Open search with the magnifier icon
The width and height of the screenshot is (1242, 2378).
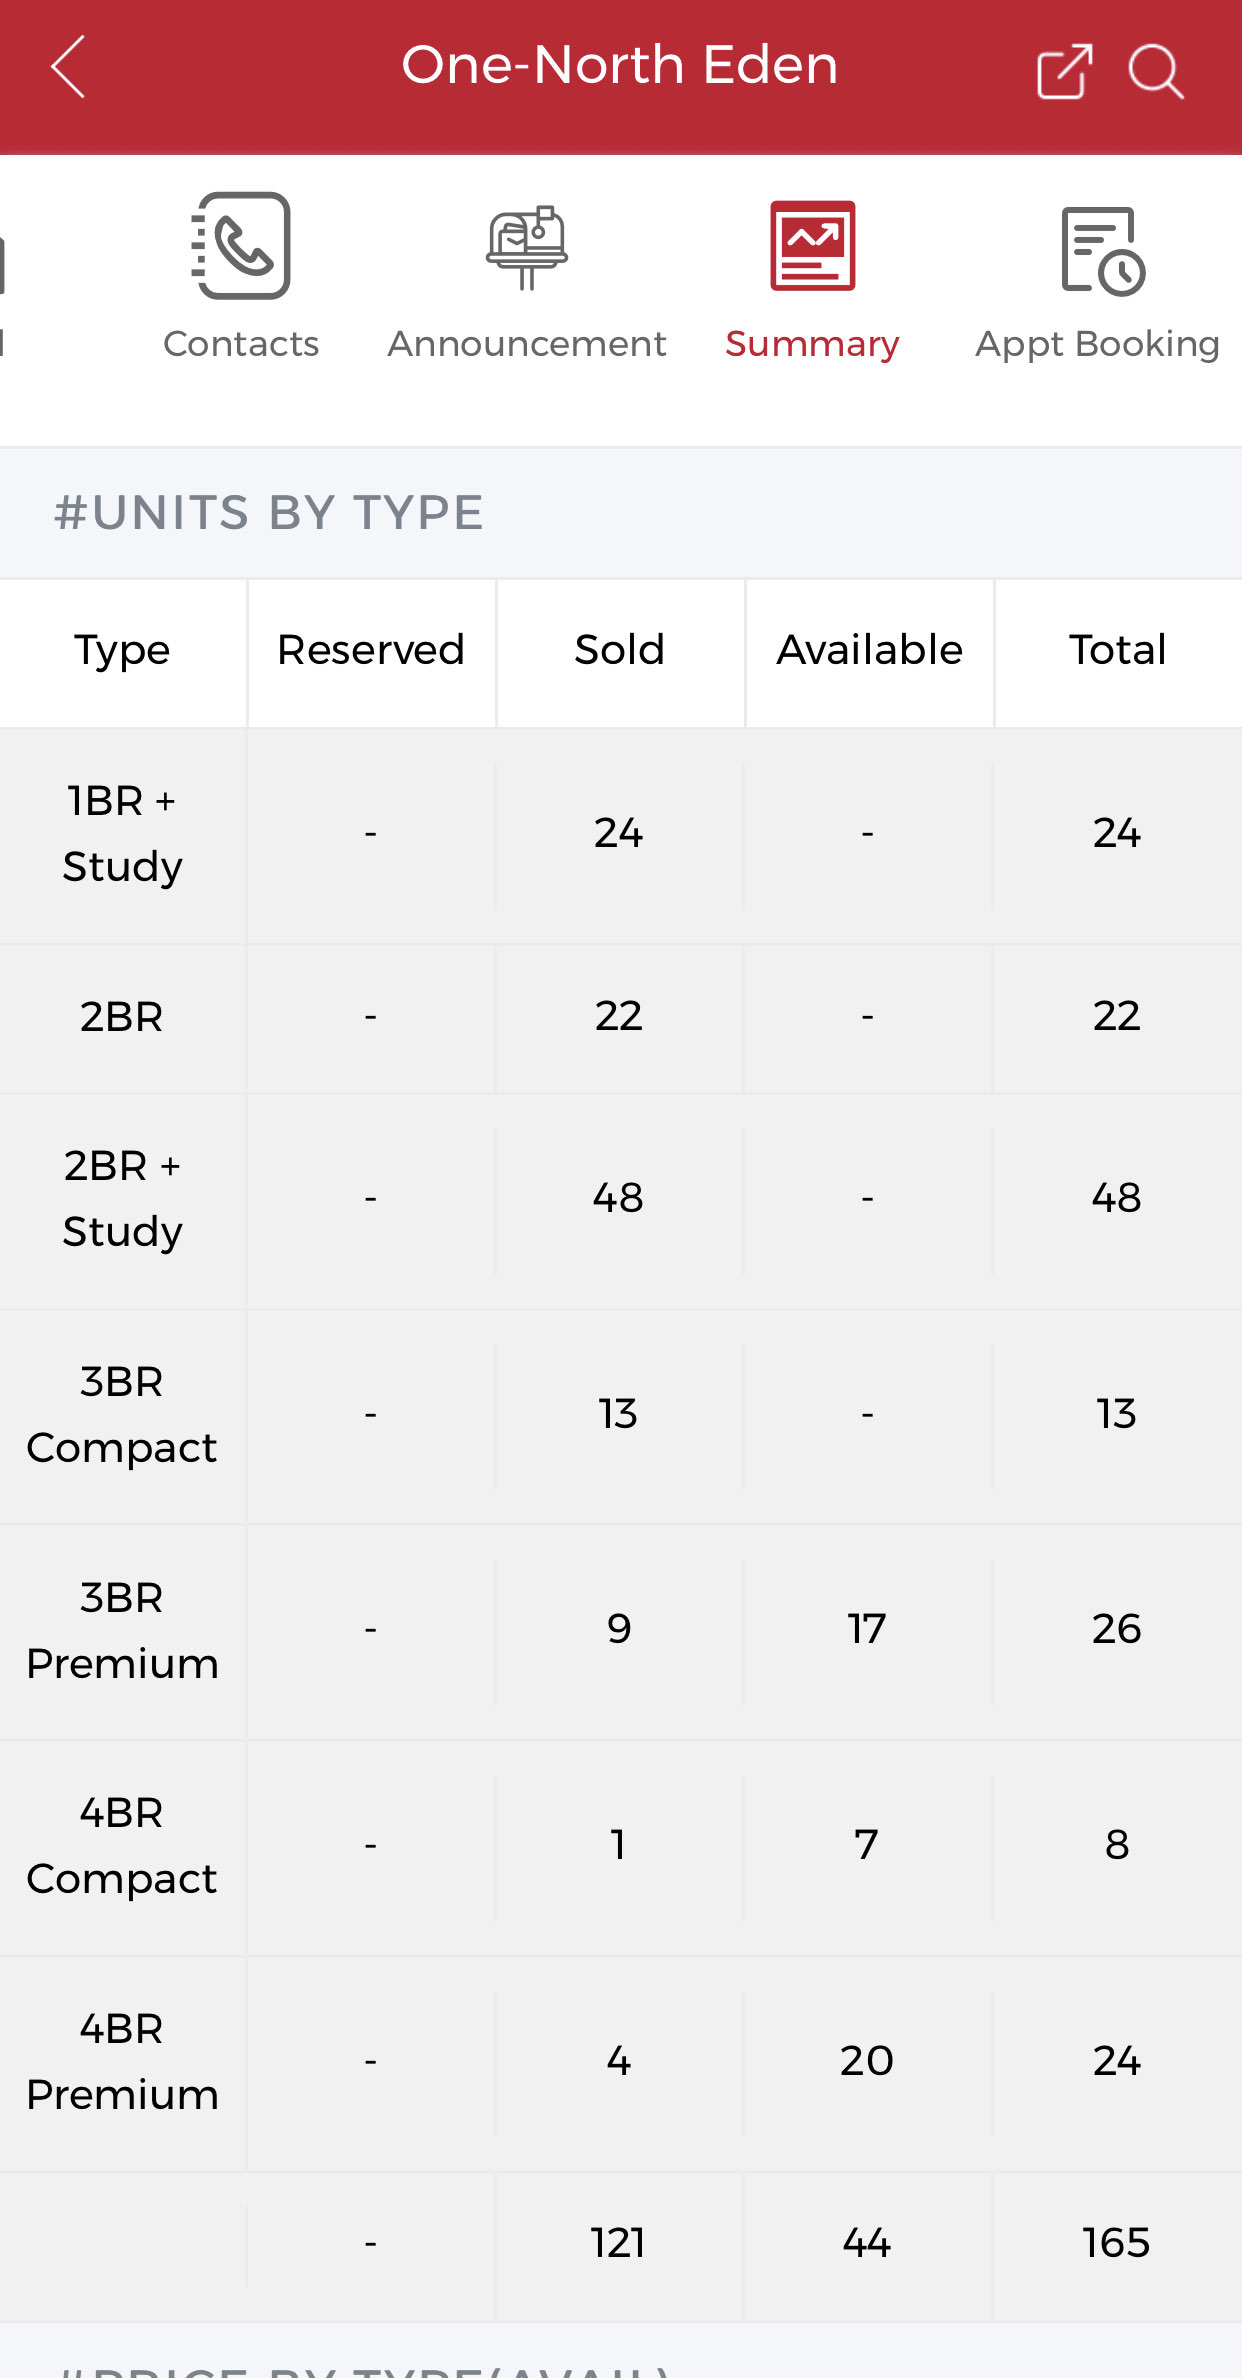(x=1156, y=71)
